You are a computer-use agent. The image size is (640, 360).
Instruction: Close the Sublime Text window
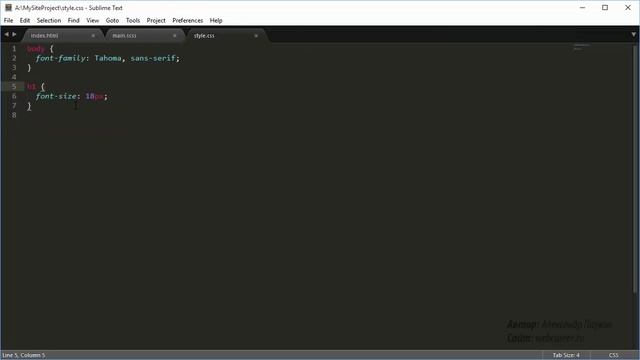pyautogui.click(x=628, y=8)
